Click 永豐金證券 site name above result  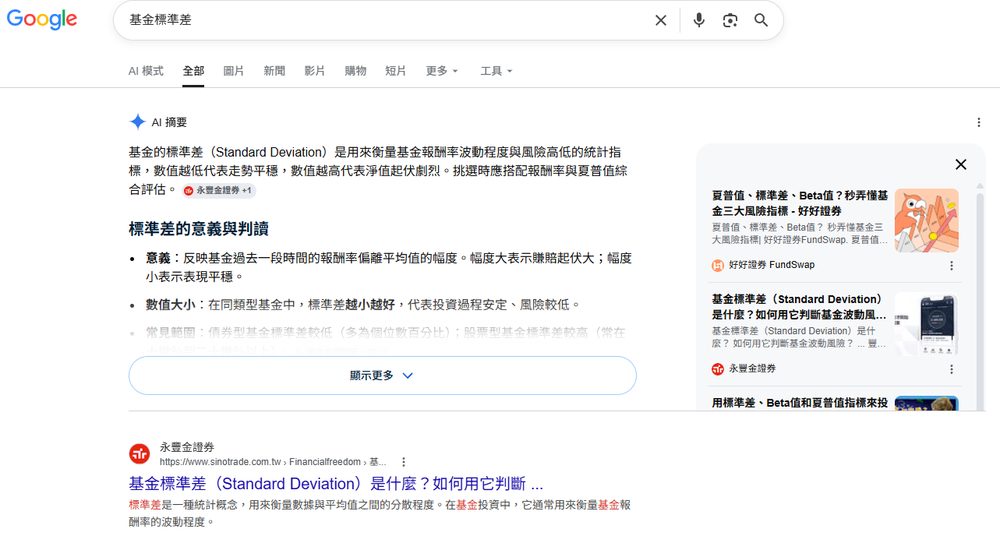coord(187,447)
